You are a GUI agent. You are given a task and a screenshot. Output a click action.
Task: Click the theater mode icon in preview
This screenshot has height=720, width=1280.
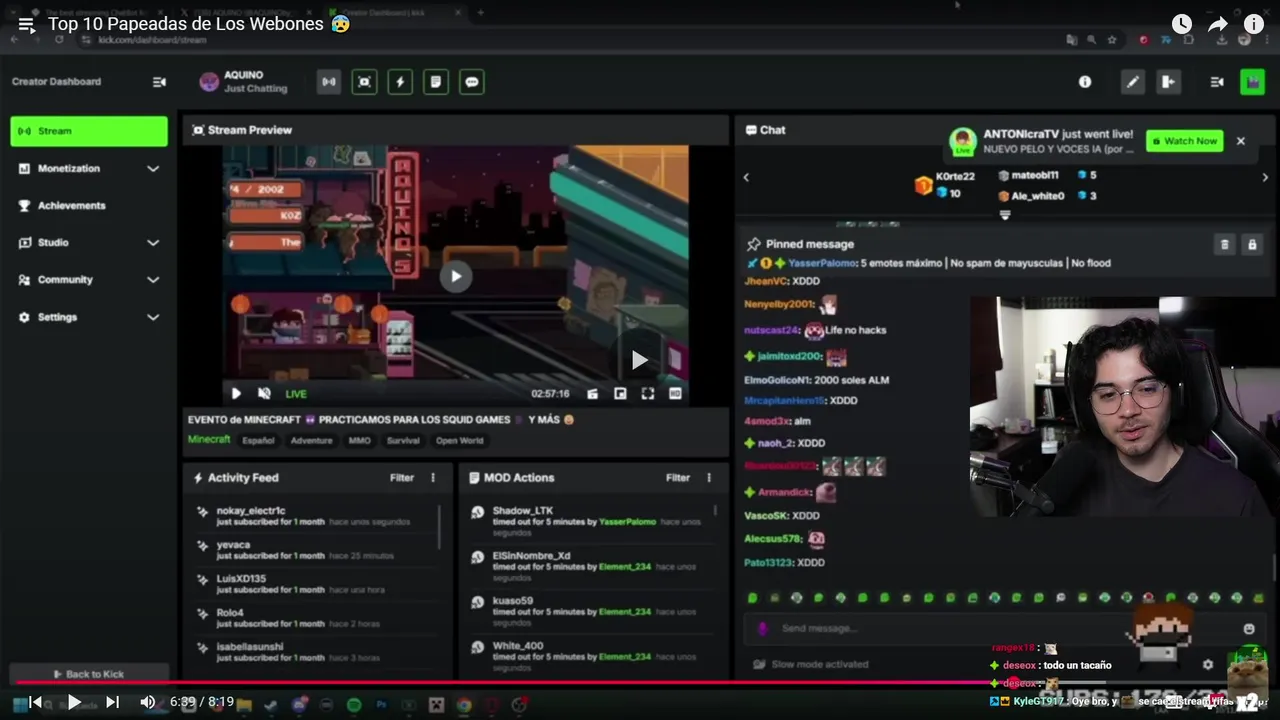tap(675, 394)
